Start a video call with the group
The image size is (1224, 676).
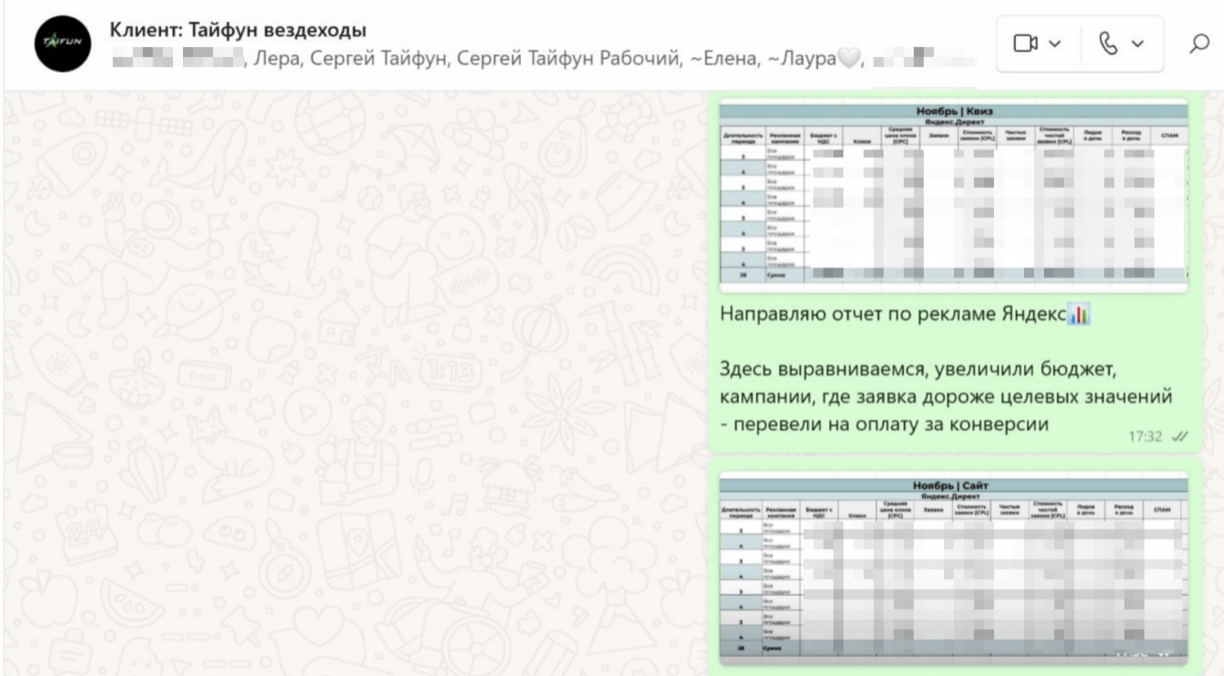(1025, 43)
